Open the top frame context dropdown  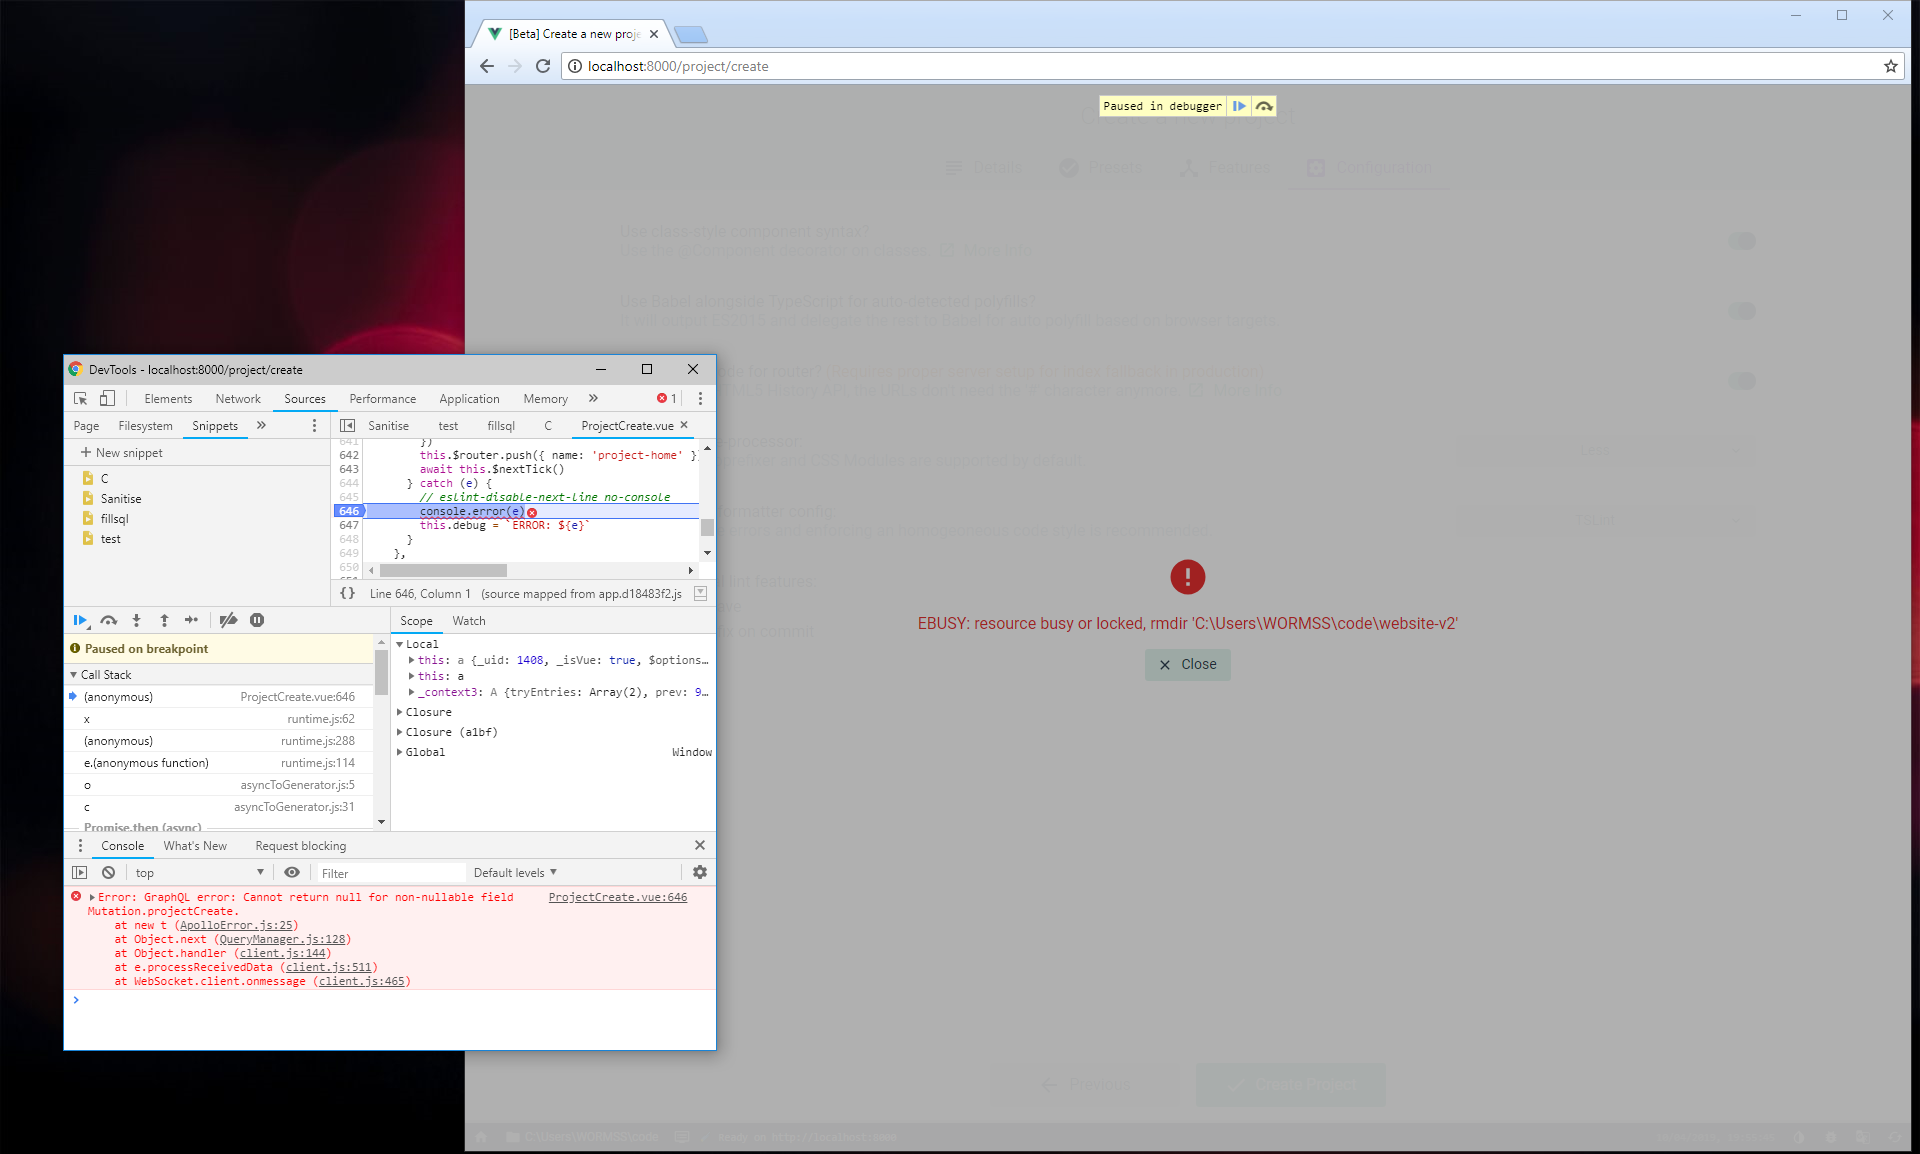(197, 872)
